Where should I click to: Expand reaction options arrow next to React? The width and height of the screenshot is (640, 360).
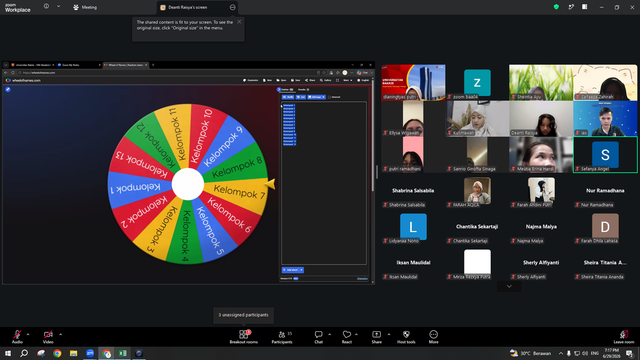356,335
